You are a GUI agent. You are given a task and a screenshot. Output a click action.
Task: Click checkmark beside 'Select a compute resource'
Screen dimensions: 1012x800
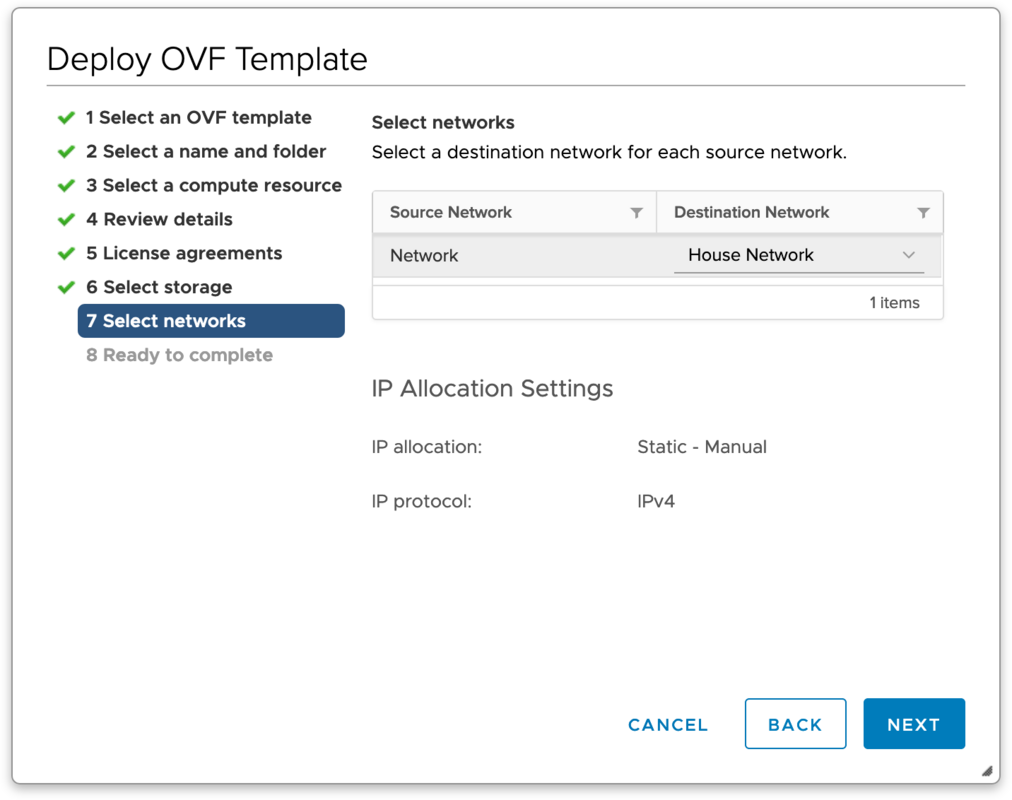click(x=66, y=185)
